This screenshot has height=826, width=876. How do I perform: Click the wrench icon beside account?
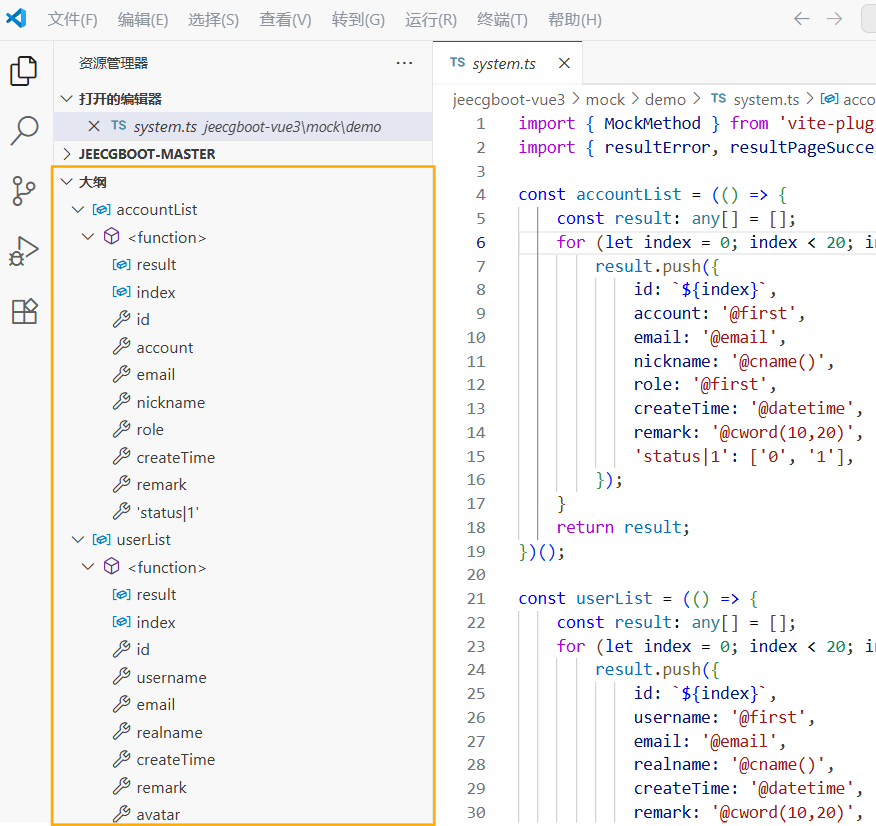121,347
